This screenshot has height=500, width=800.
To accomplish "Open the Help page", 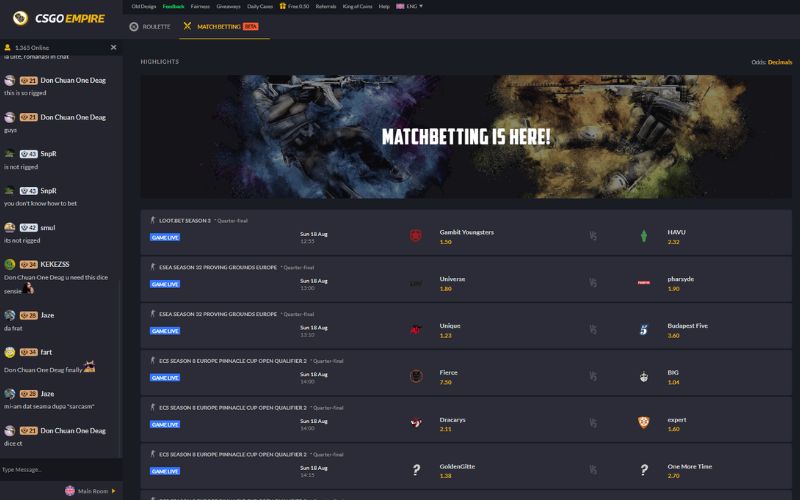I will [x=384, y=7].
